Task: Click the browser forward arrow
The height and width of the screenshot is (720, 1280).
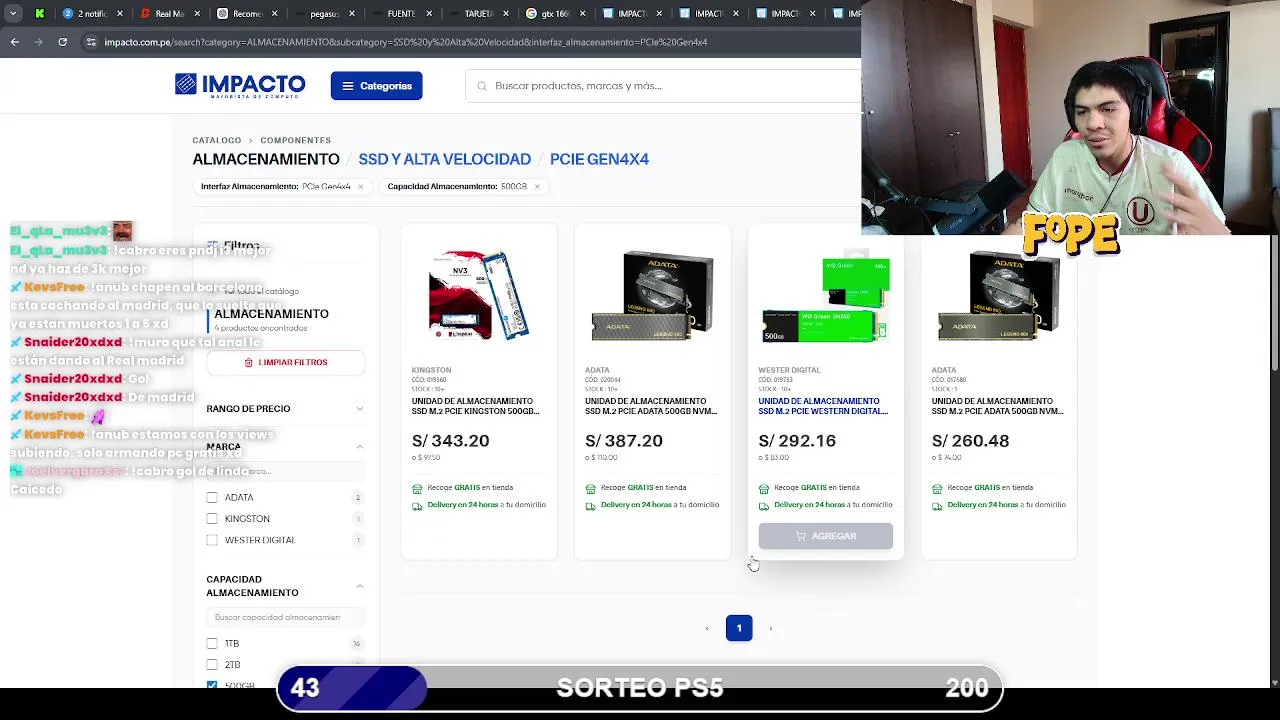Action: click(x=38, y=42)
